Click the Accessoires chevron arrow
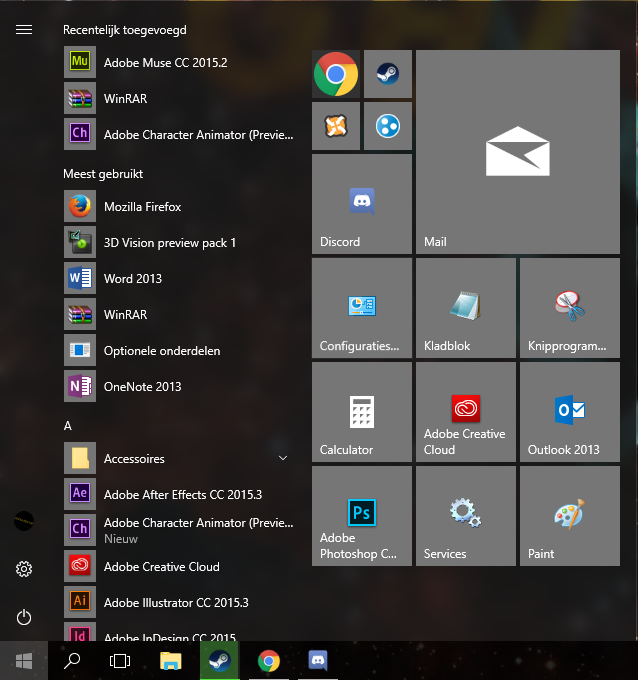 click(x=283, y=458)
